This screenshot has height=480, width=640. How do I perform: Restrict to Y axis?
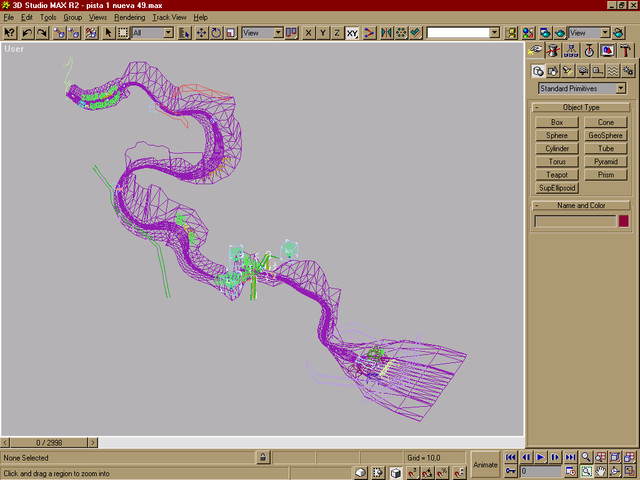pyautogui.click(x=323, y=33)
